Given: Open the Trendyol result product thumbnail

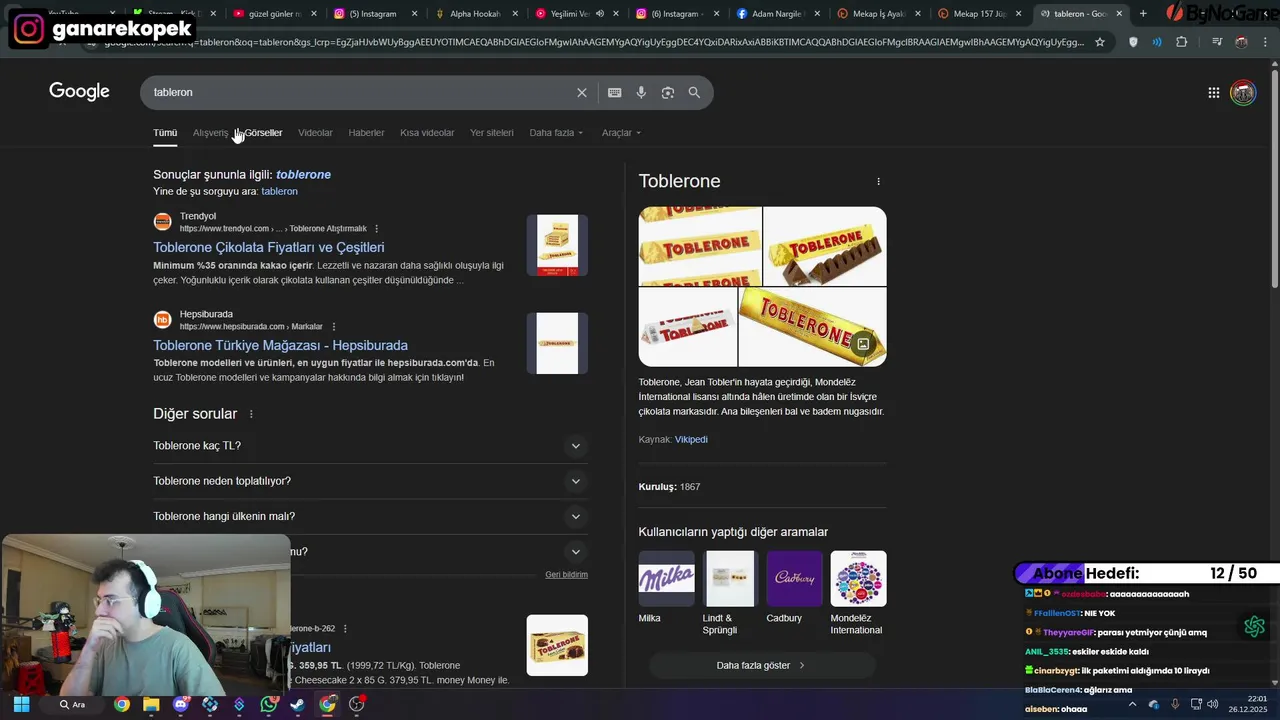Looking at the screenshot, I should tap(557, 245).
